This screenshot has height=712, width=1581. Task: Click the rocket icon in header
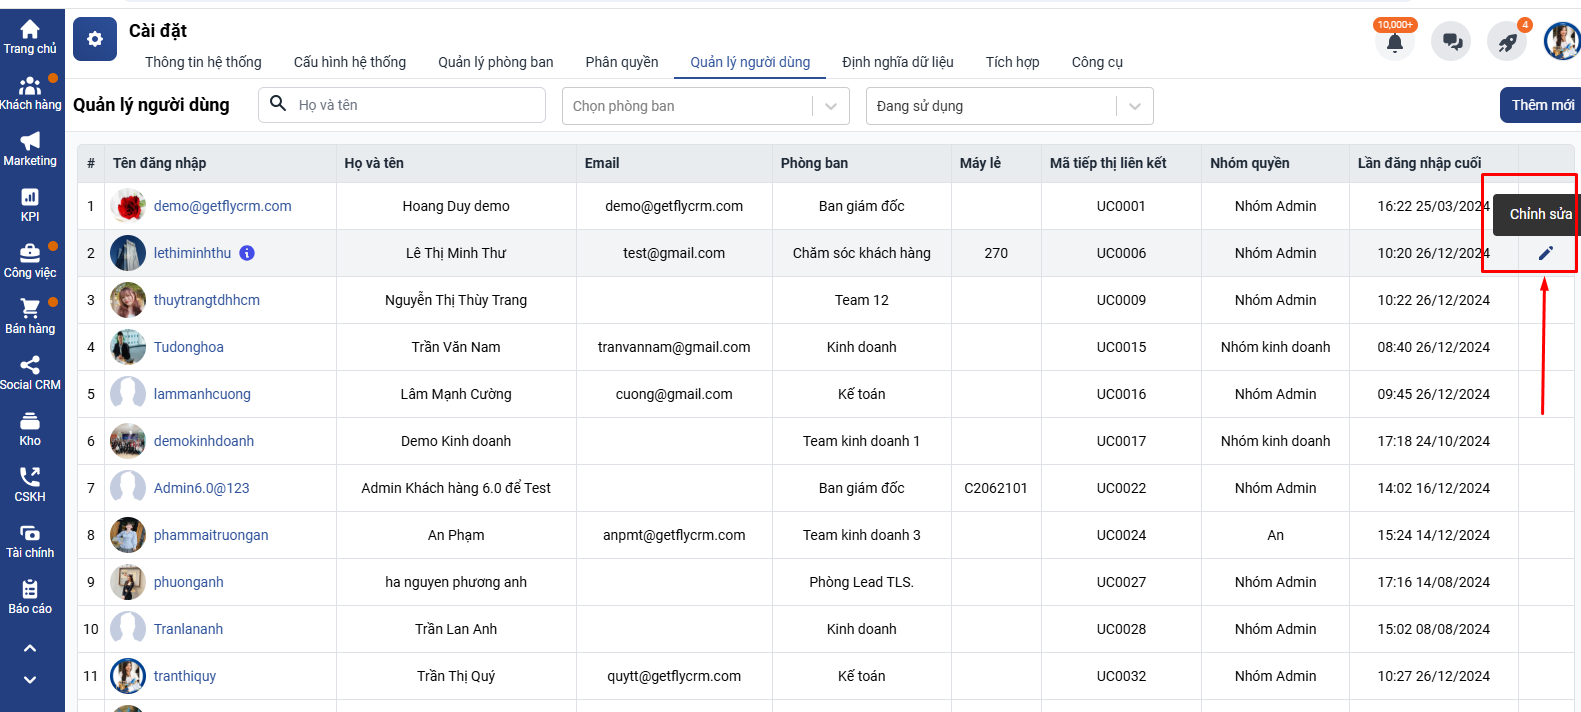click(1507, 42)
